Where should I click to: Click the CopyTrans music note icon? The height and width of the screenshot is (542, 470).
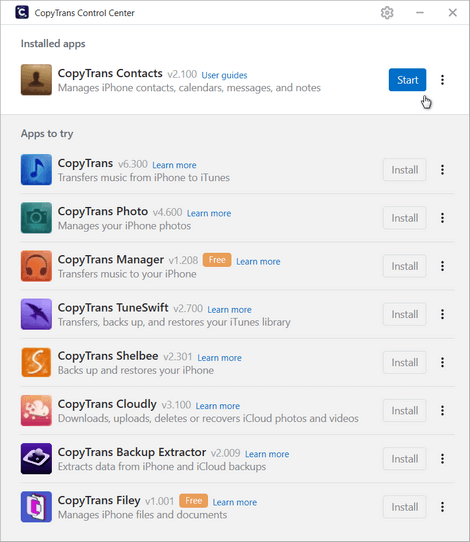[x=36, y=170]
